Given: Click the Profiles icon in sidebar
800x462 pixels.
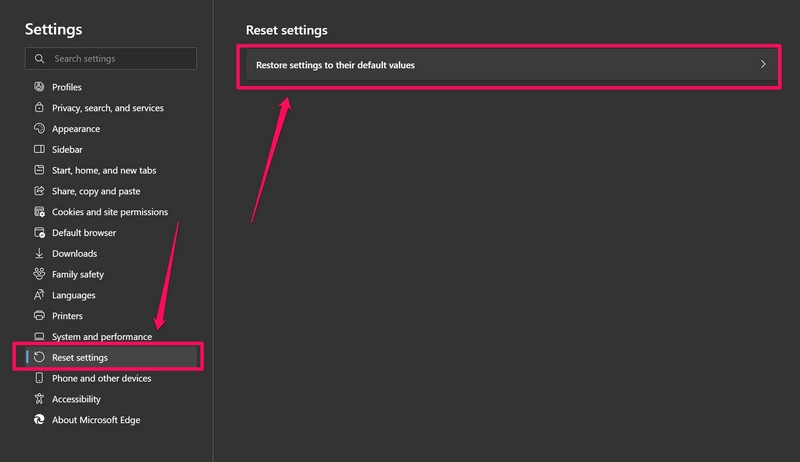Looking at the screenshot, I should pyautogui.click(x=39, y=87).
